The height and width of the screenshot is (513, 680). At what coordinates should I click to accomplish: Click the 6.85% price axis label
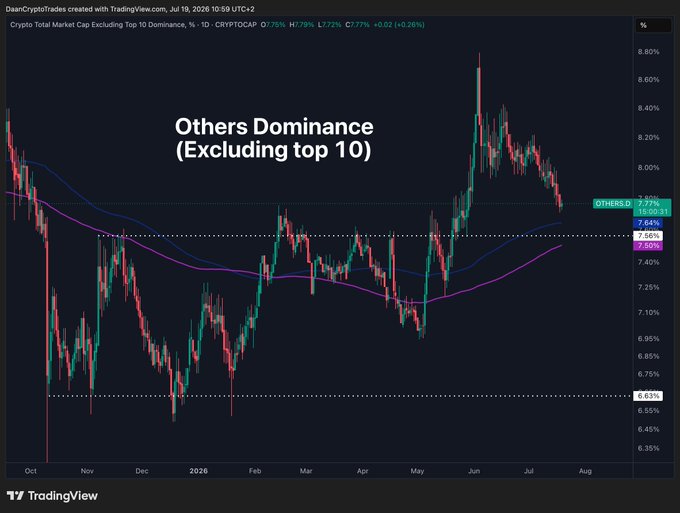(648, 356)
